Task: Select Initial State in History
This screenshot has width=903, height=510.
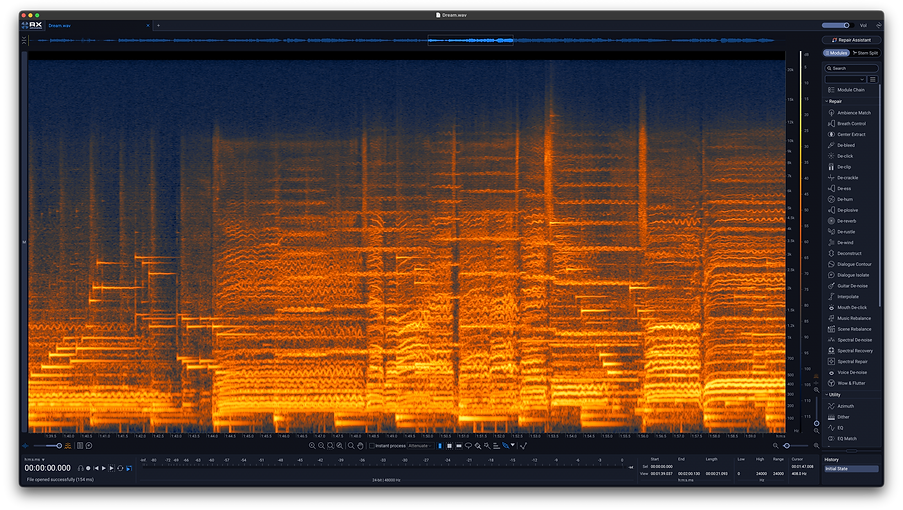Action: (x=851, y=469)
